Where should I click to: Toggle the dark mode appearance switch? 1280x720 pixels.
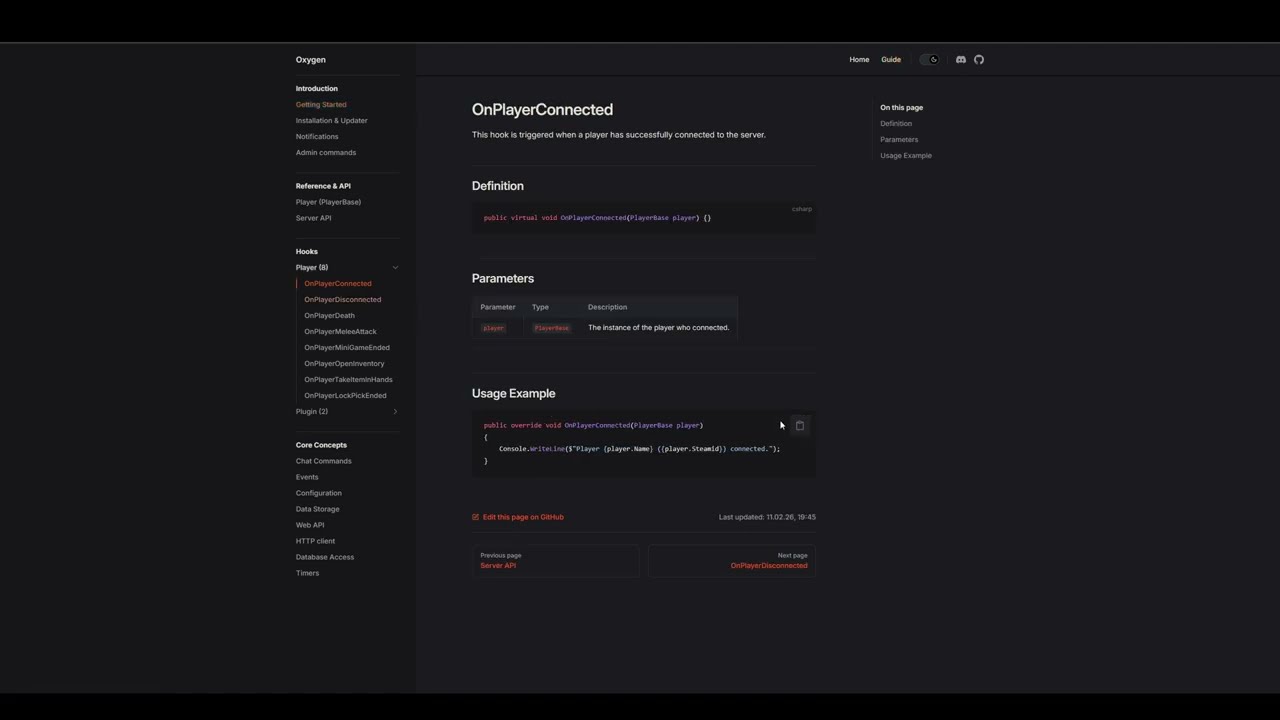[930, 60]
